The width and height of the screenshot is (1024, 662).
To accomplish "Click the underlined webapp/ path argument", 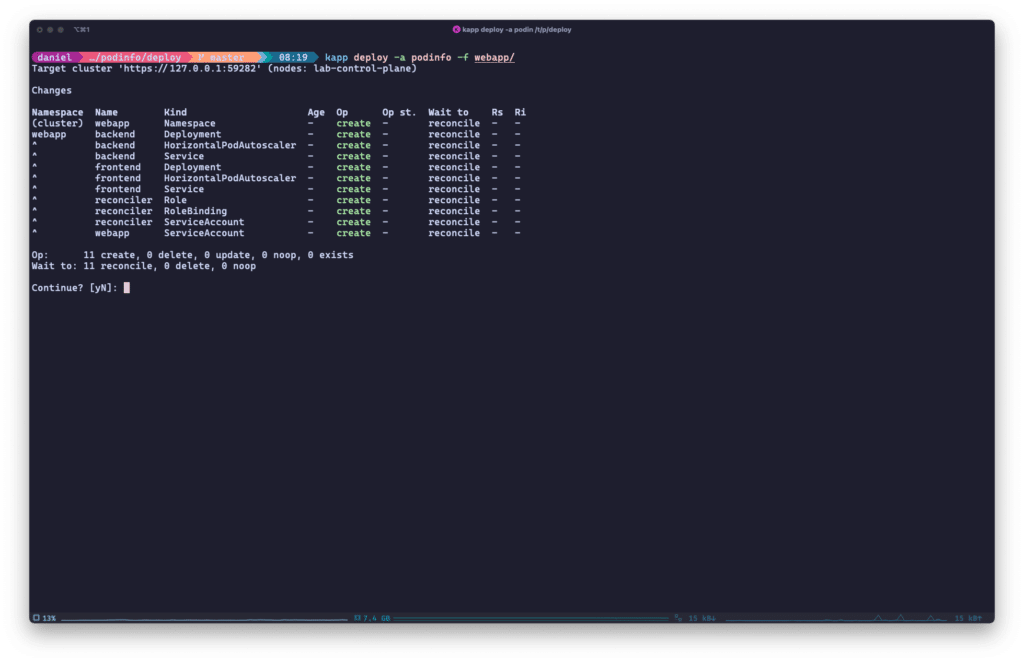I will click(495, 58).
